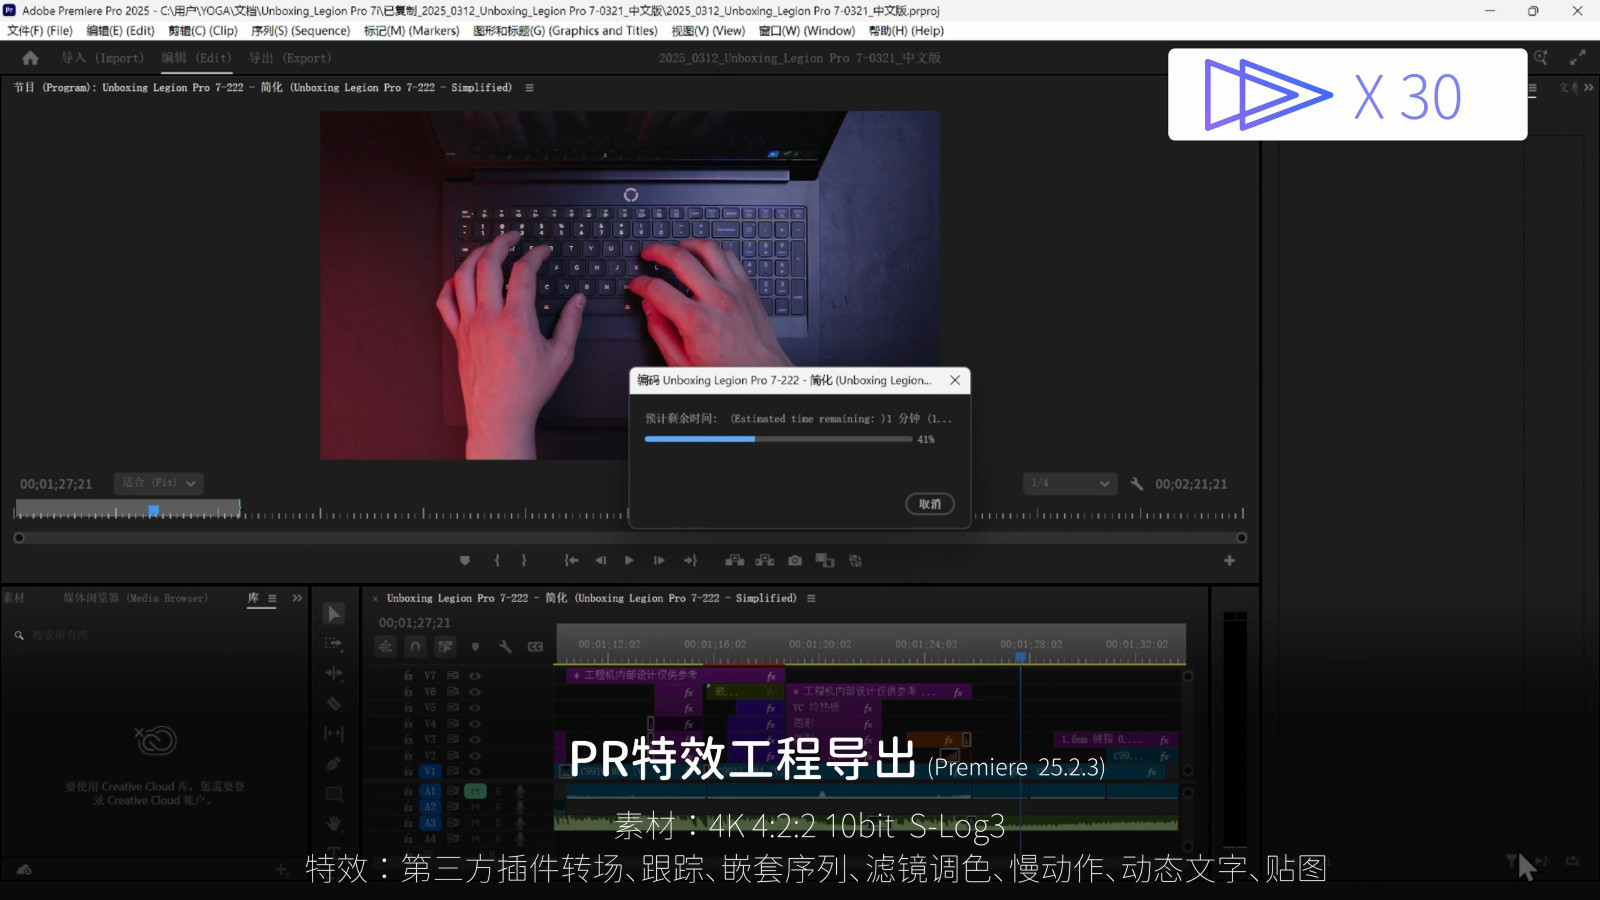This screenshot has width=1600, height=900.
Task: Step forward one frame
Action: [659, 561]
